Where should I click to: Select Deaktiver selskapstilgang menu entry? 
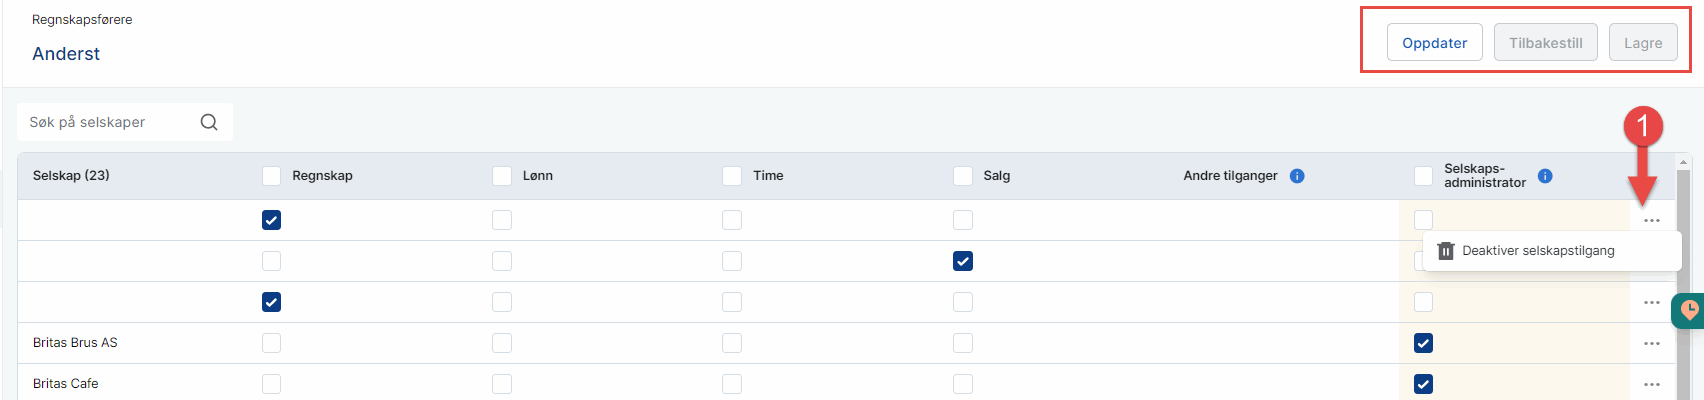tap(1538, 251)
